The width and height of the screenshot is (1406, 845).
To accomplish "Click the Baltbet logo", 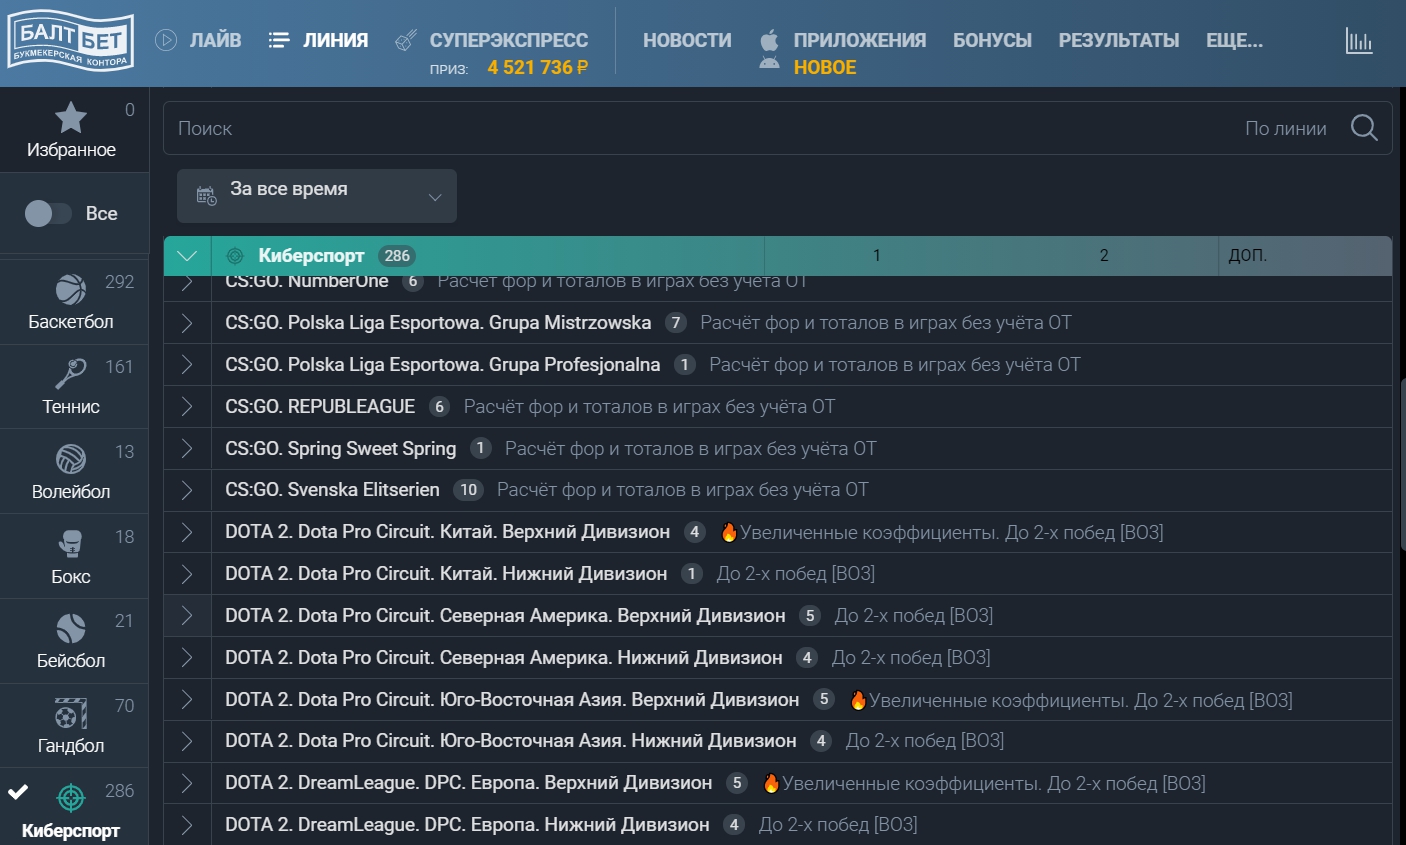I will [x=70, y=42].
